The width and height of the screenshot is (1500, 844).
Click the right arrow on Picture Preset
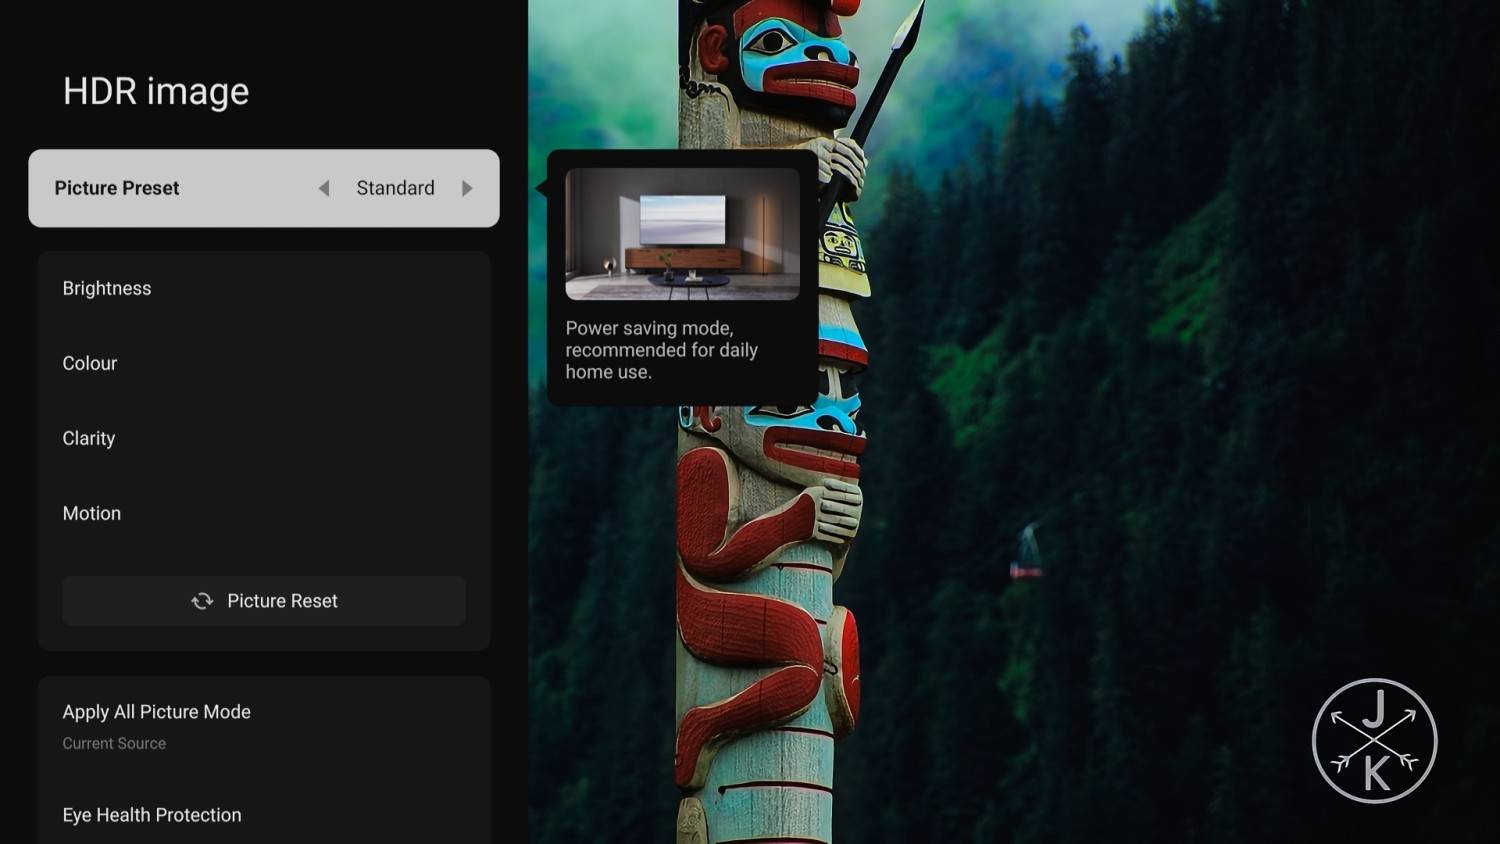pos(467,188)
